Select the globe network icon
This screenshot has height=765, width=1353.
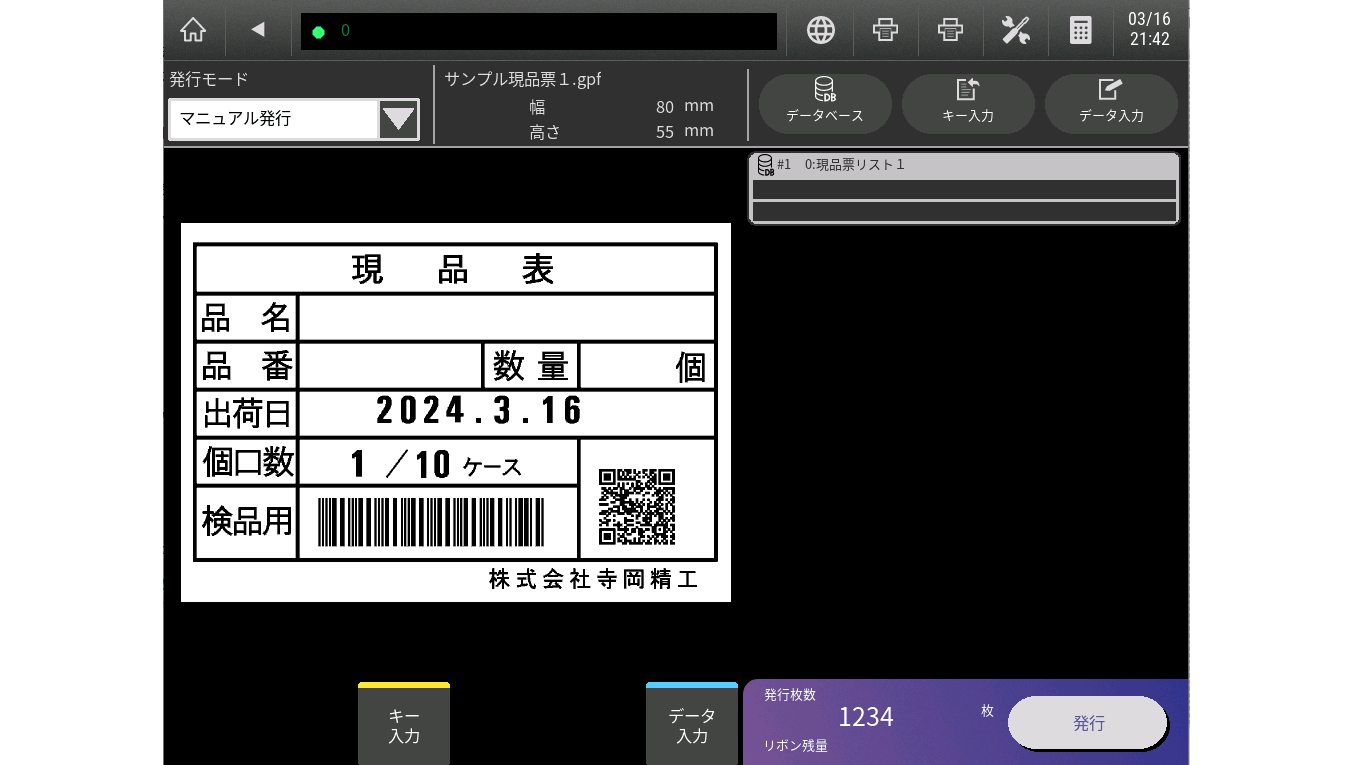819,30
